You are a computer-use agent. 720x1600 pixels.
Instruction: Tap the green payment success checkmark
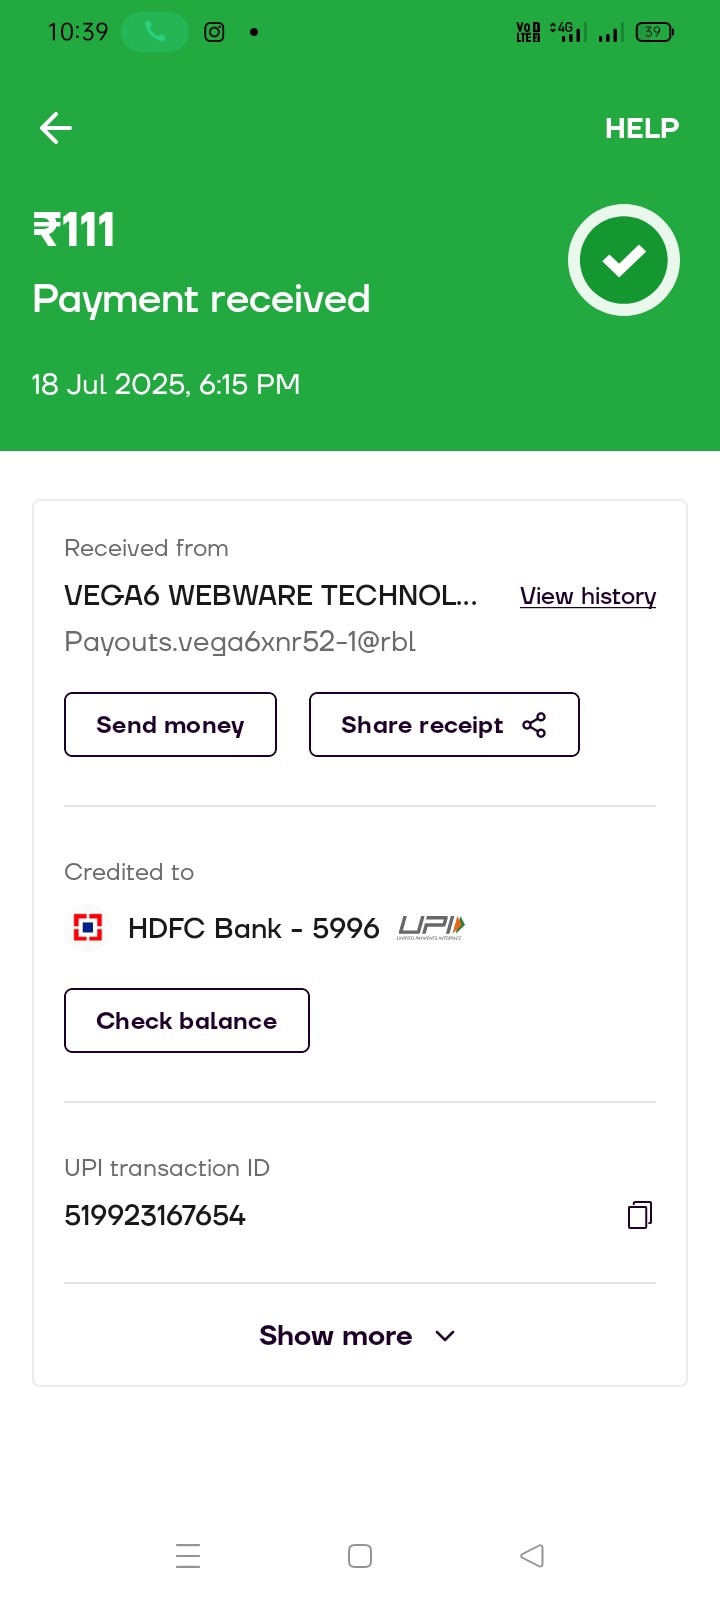click(624, 260)
